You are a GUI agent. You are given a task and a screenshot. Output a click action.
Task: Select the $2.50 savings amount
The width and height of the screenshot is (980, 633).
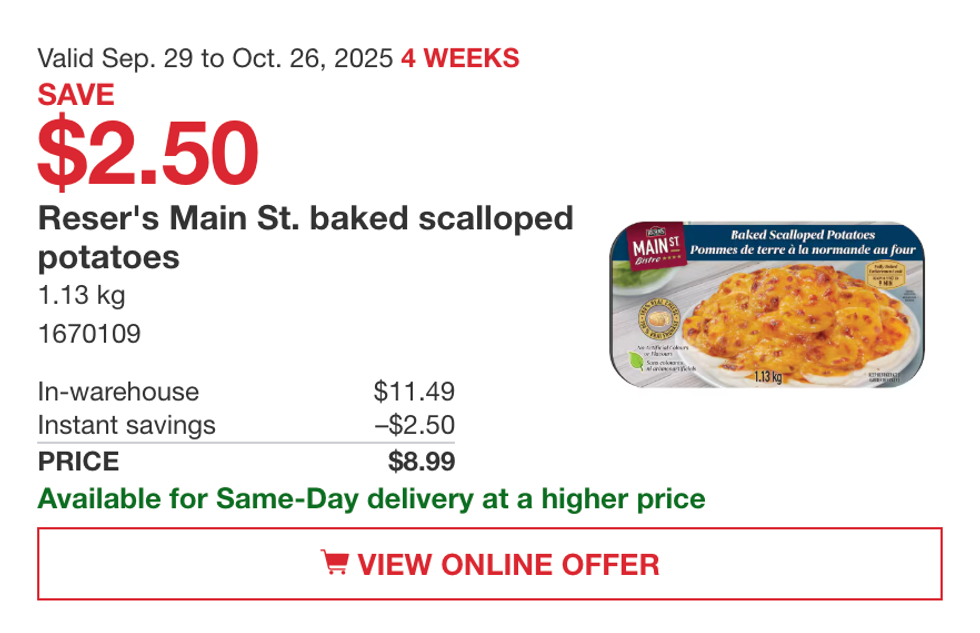[150, 151]
